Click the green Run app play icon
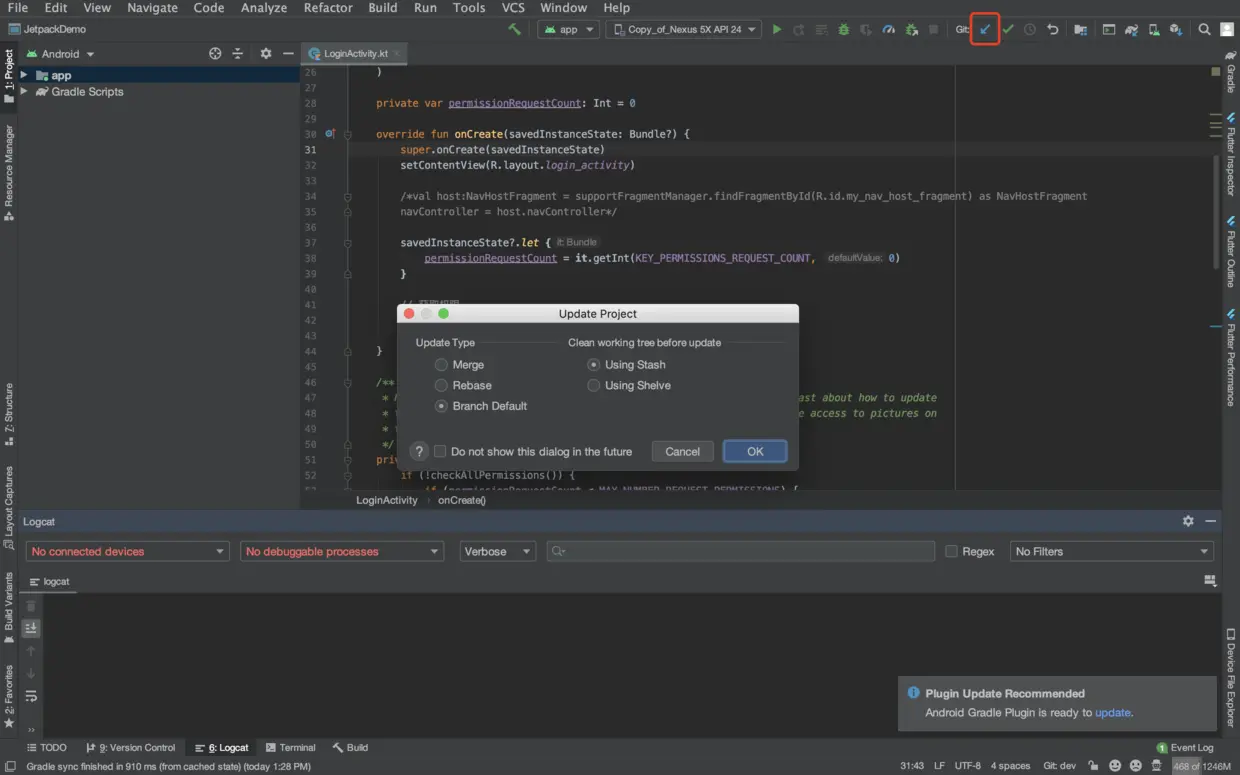 (777, 30)
